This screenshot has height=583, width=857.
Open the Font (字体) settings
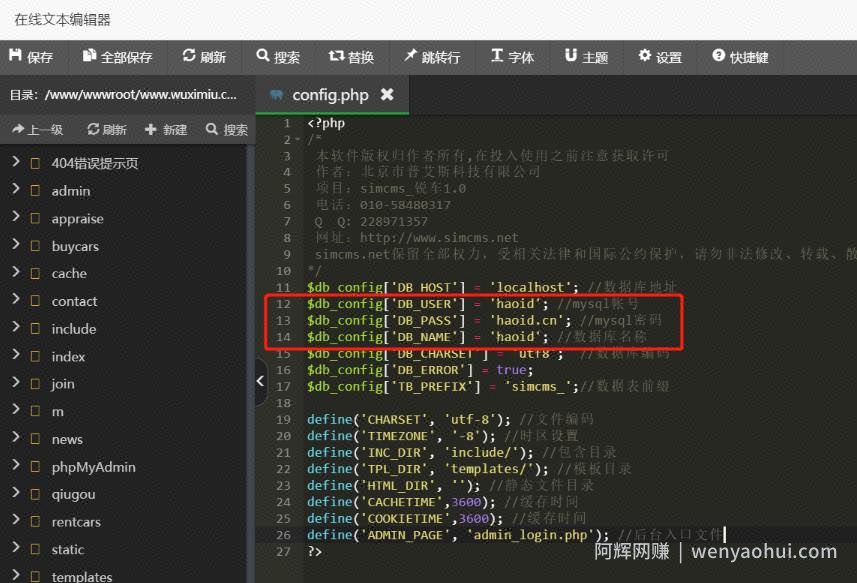[x=512, y=57]
